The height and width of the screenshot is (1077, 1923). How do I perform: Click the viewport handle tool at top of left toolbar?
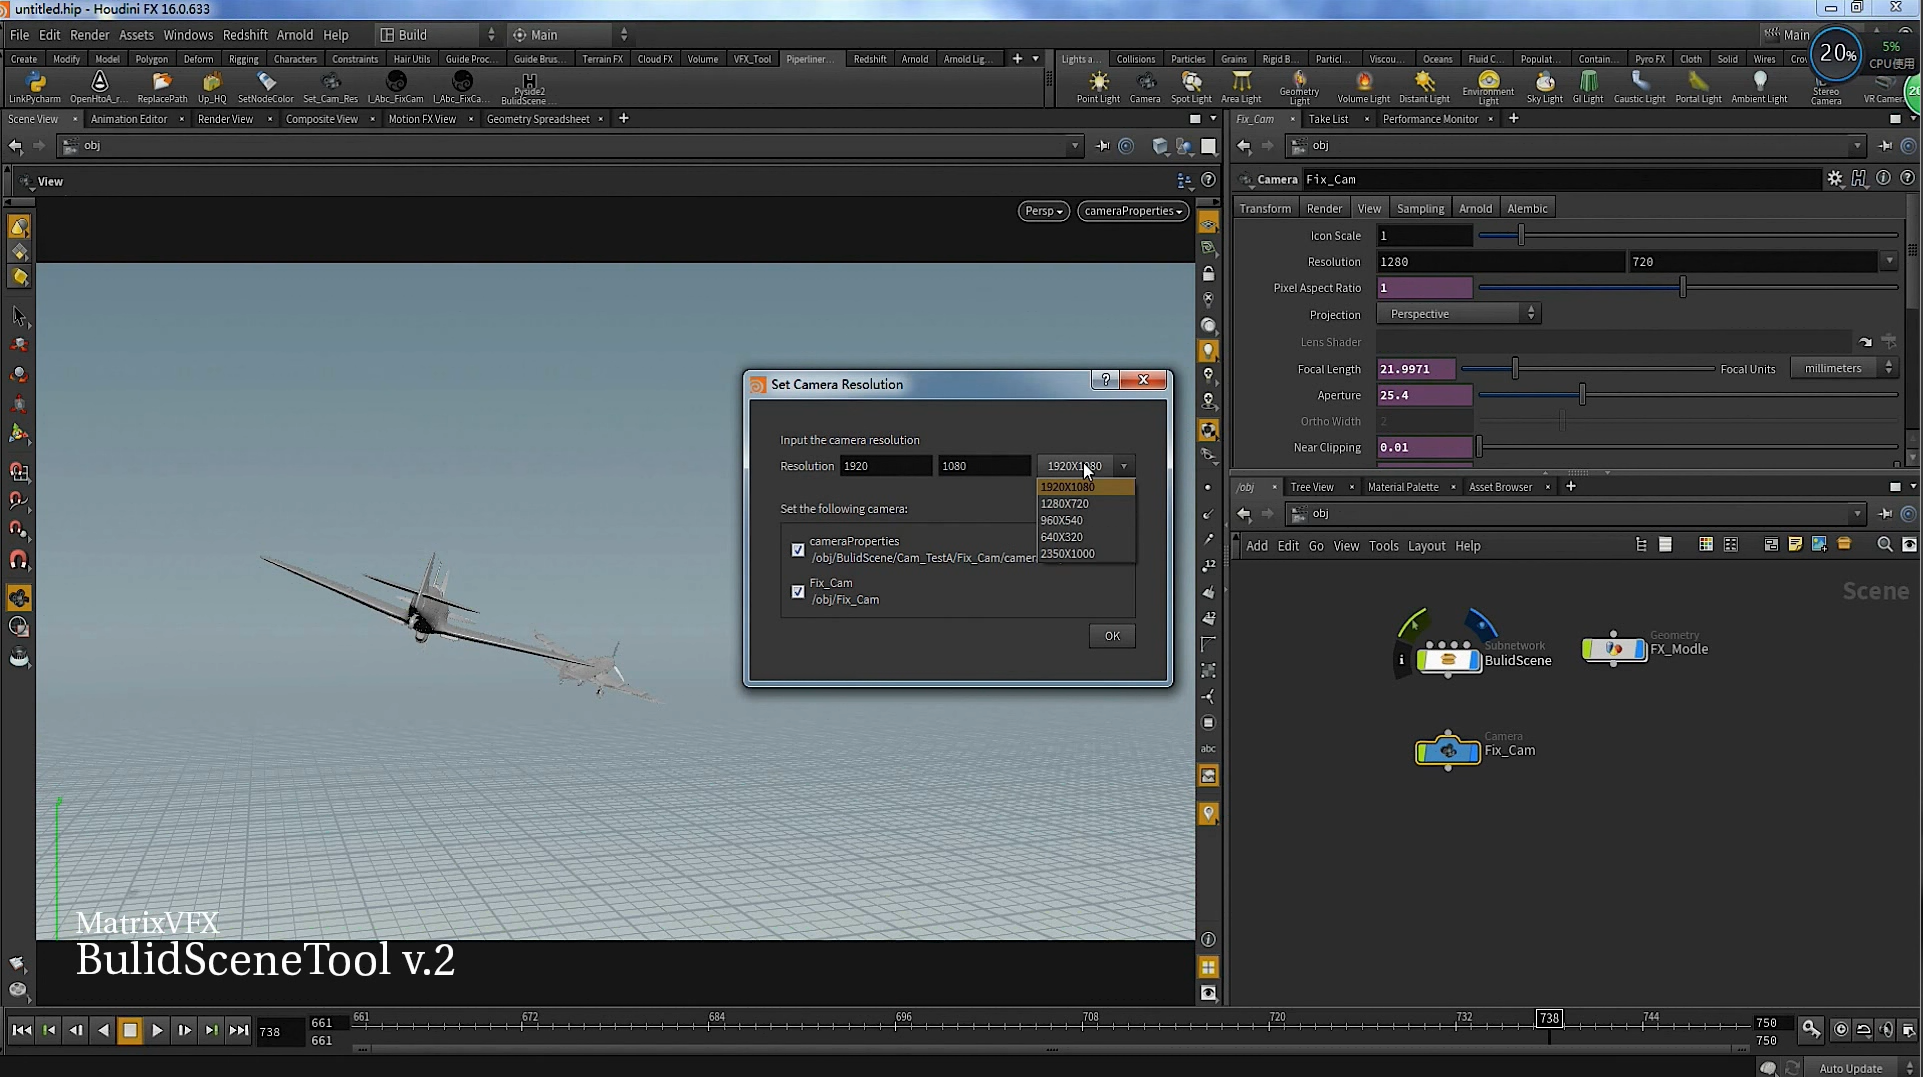(19, 227)
